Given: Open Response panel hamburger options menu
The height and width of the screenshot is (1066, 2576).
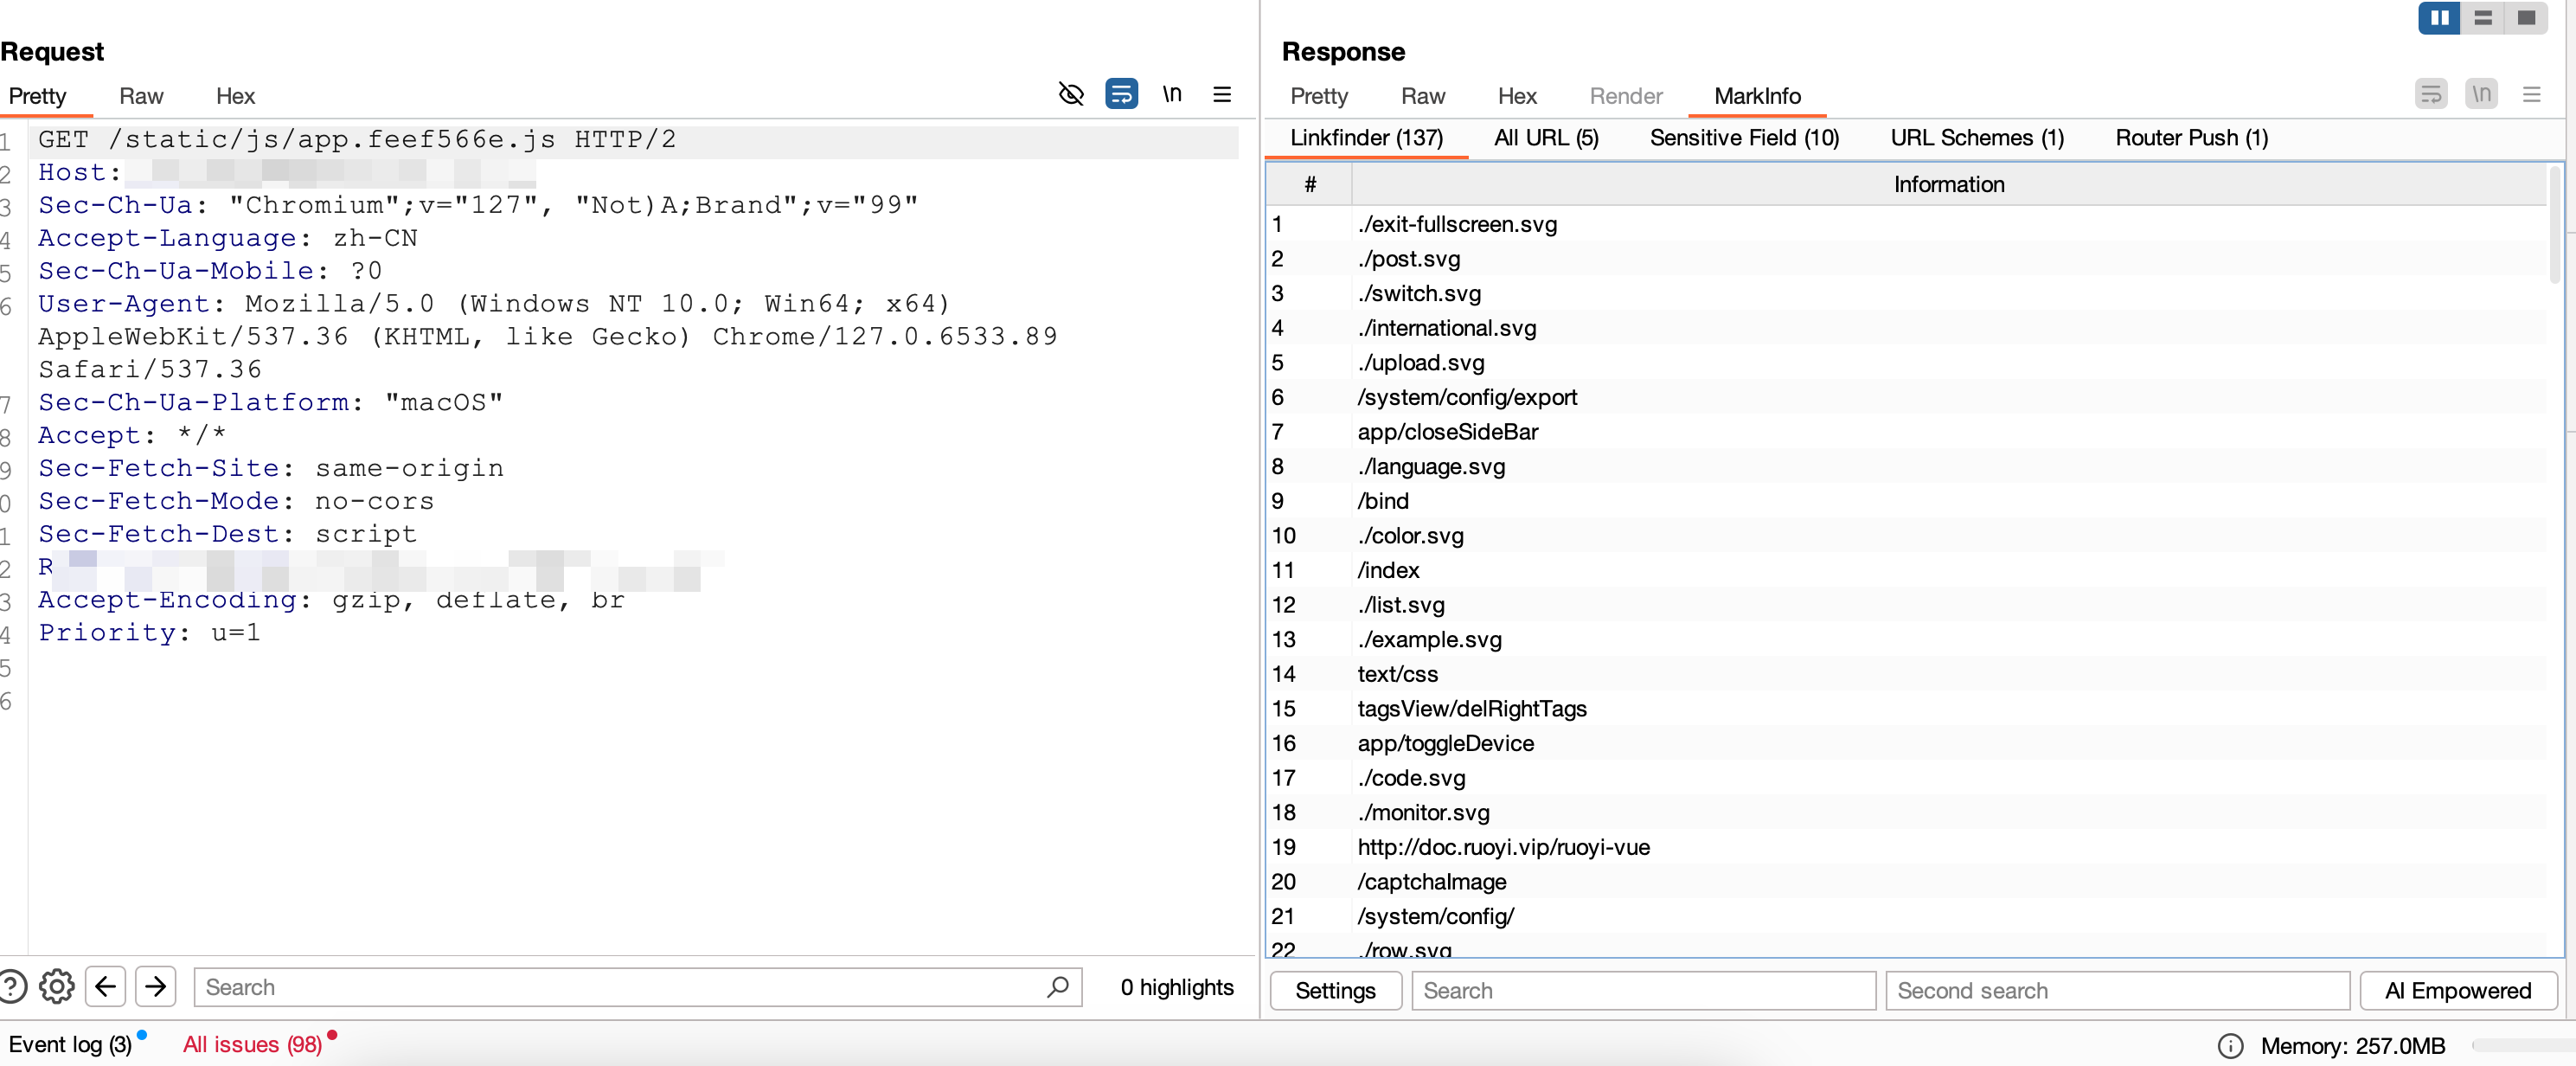Looking at the screenshot, I should tap(2531, 94).
